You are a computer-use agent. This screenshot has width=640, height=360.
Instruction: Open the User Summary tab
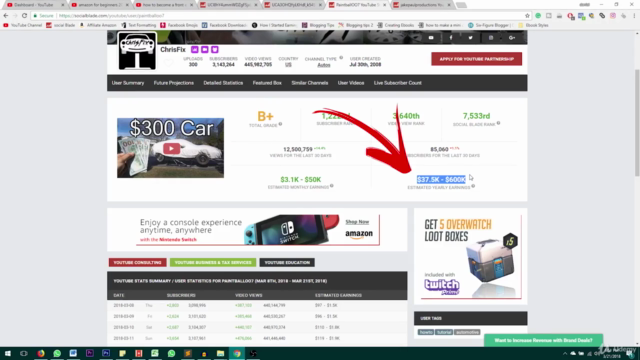(128, 83)
